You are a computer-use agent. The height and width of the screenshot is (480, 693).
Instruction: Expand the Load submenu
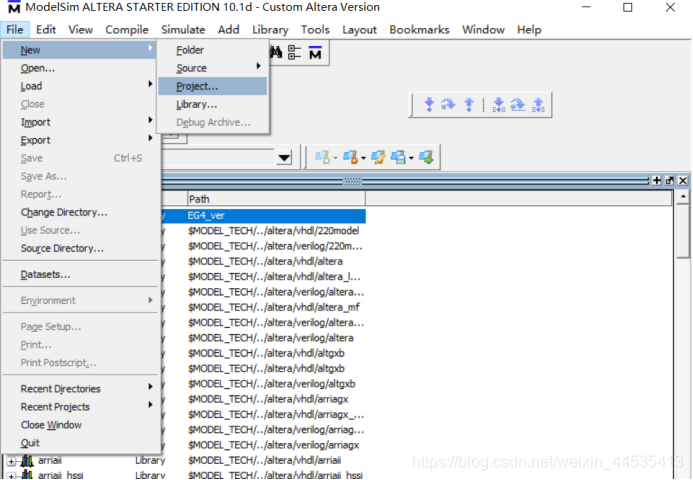click(x=80, y=86)
